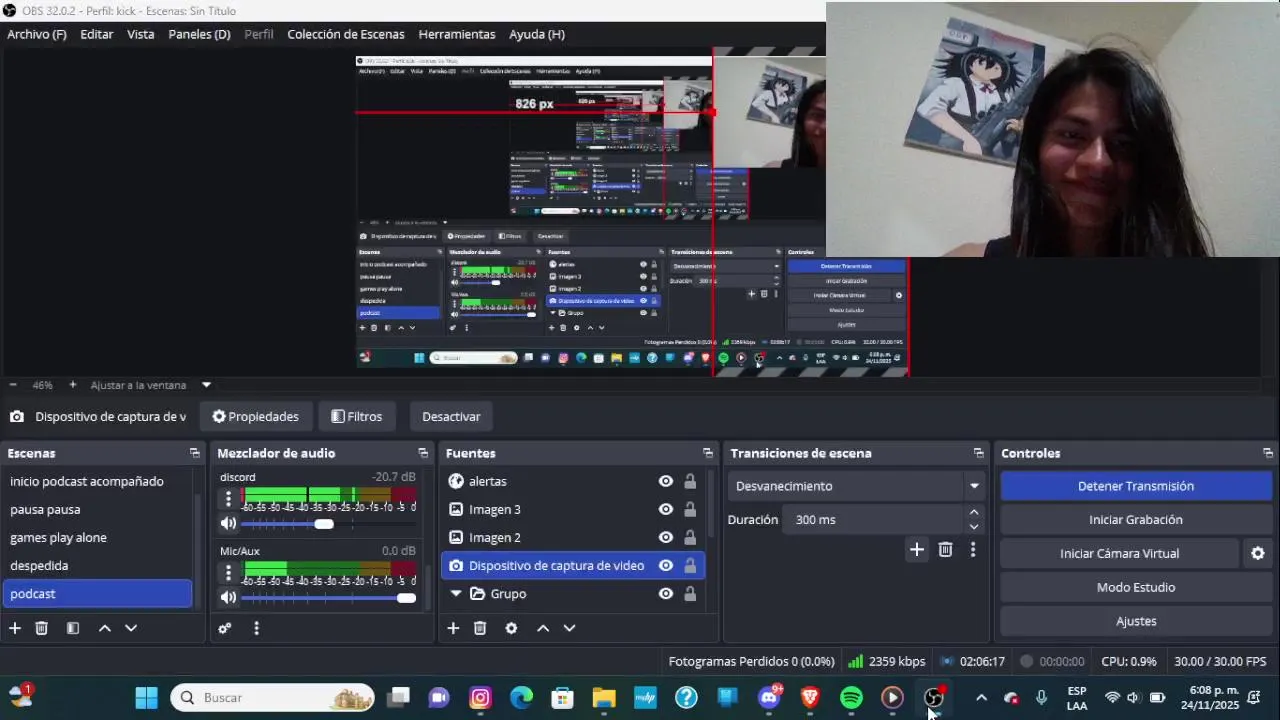Toggle visibility of Grupo source
The width and height of the screenshot is (1280, 720).
click(665, 593)
